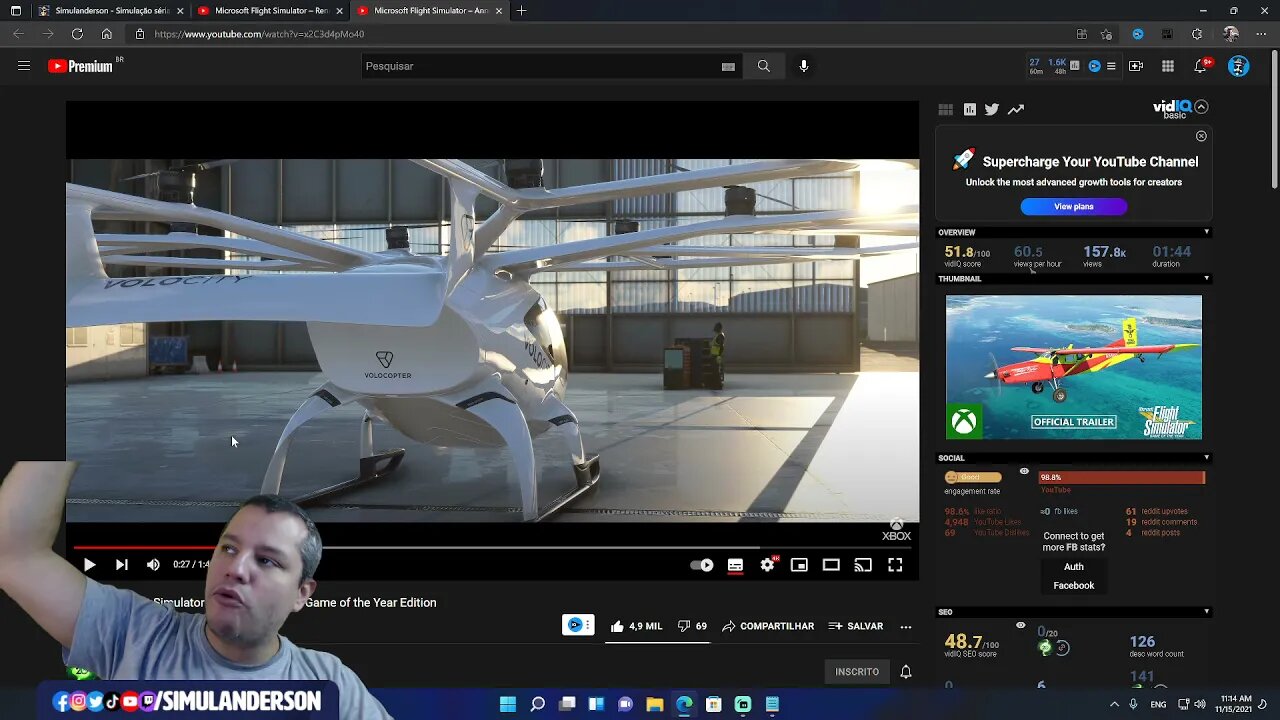Viewport: 1280px width, 720px height.
Task: Open the on-screen keyboard in the search box
Action: (728, 67)
